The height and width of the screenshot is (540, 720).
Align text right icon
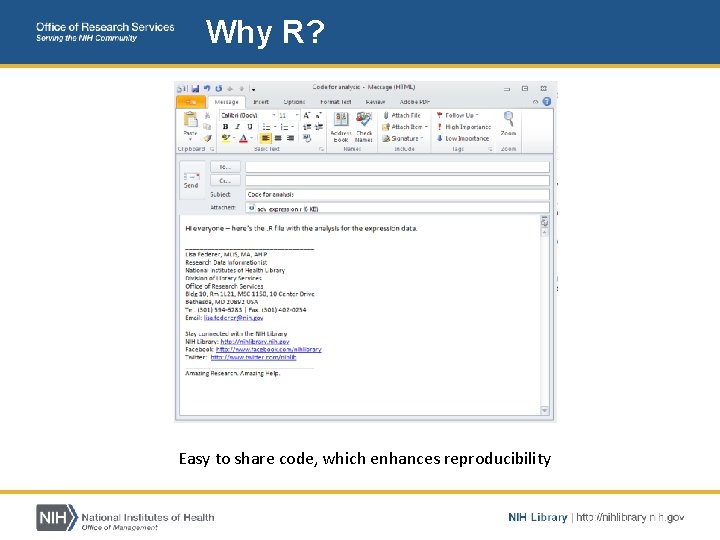click(x=290, y=138)
